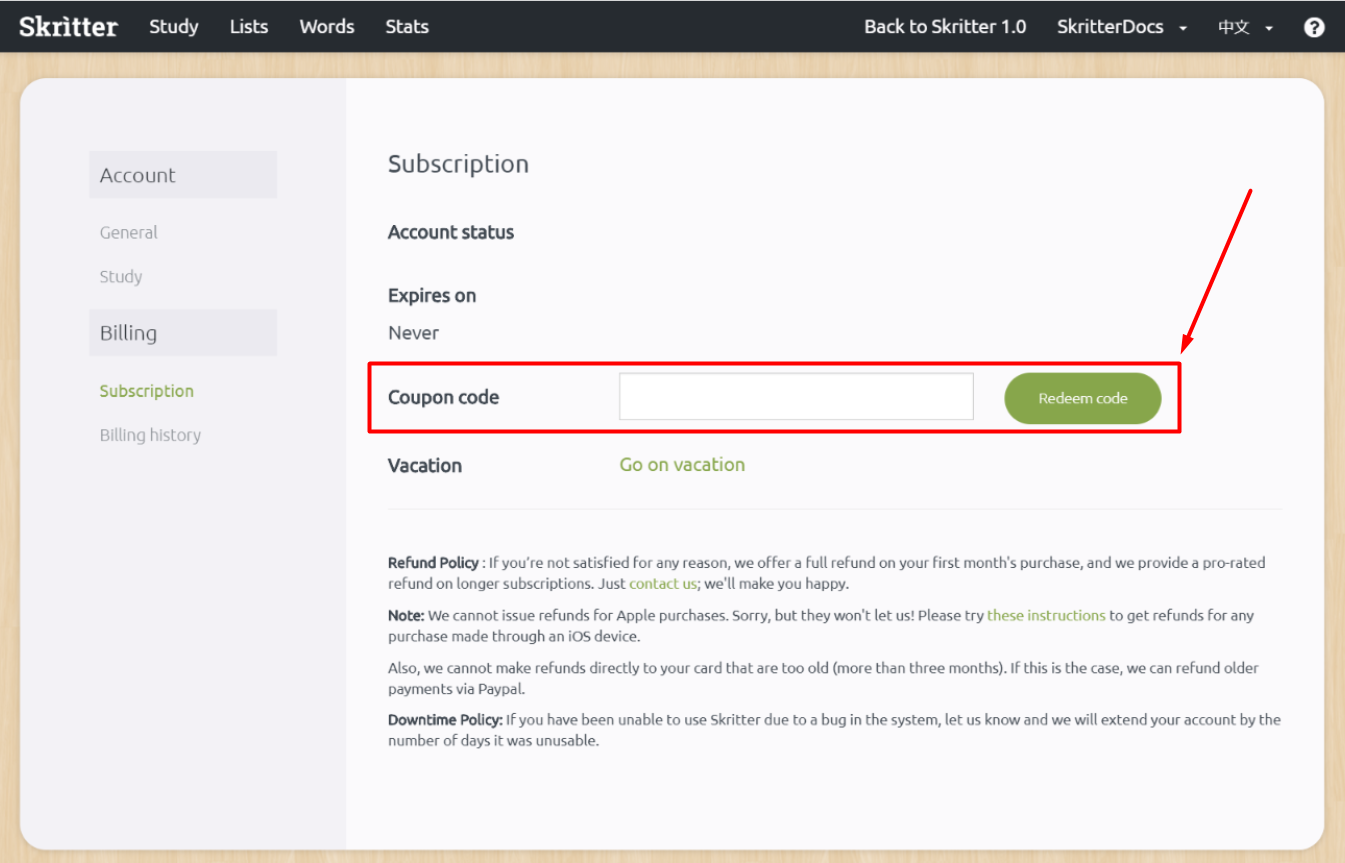Open Billing history in the sidebar
The width and height of the screenshot is (1345, 863).
pos(150,435)
